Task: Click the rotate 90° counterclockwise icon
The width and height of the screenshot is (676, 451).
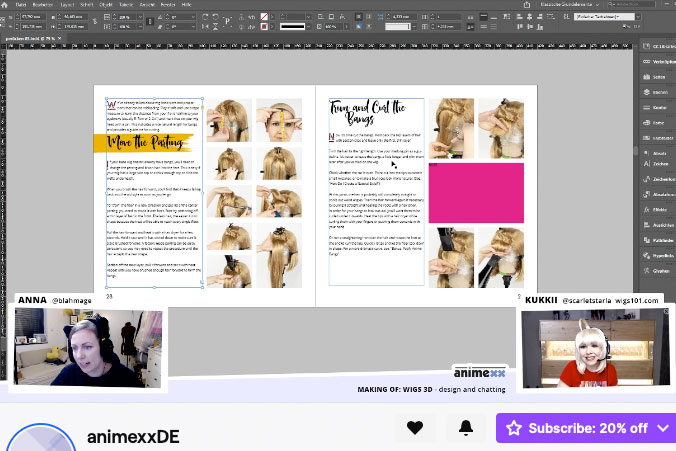Action: (x=215, y=17)
